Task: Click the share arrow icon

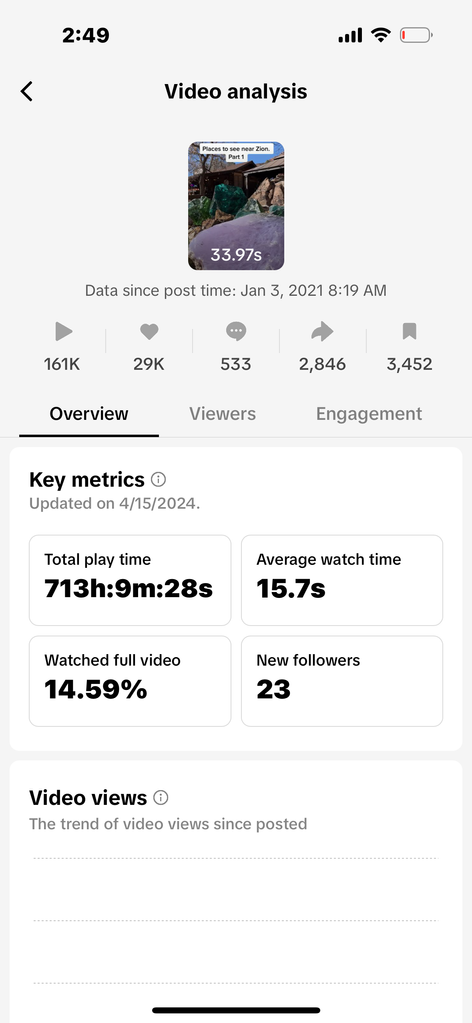Action: (x=323, y=332)
